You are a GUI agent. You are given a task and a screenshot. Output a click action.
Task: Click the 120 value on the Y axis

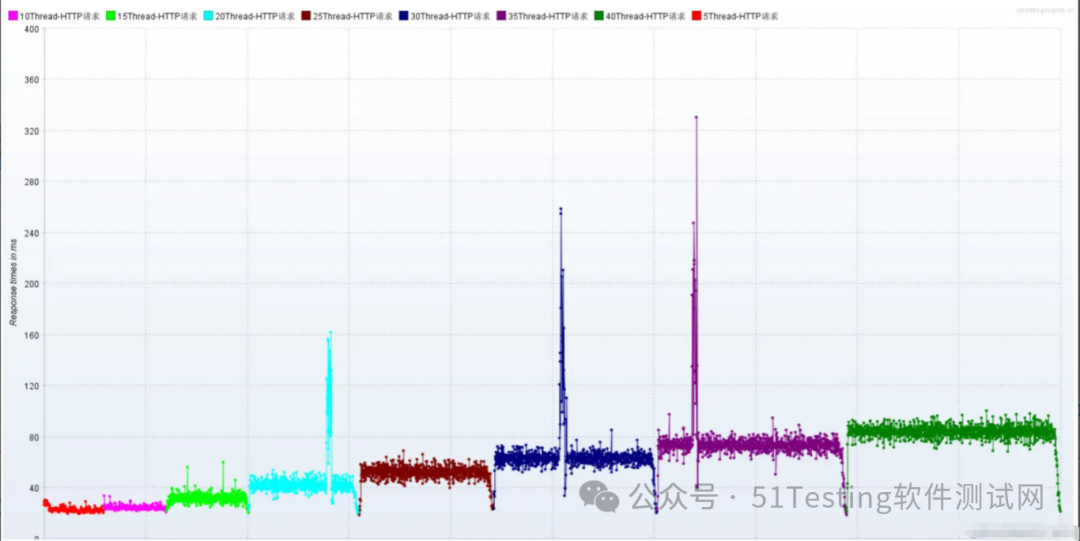point(33,386)
